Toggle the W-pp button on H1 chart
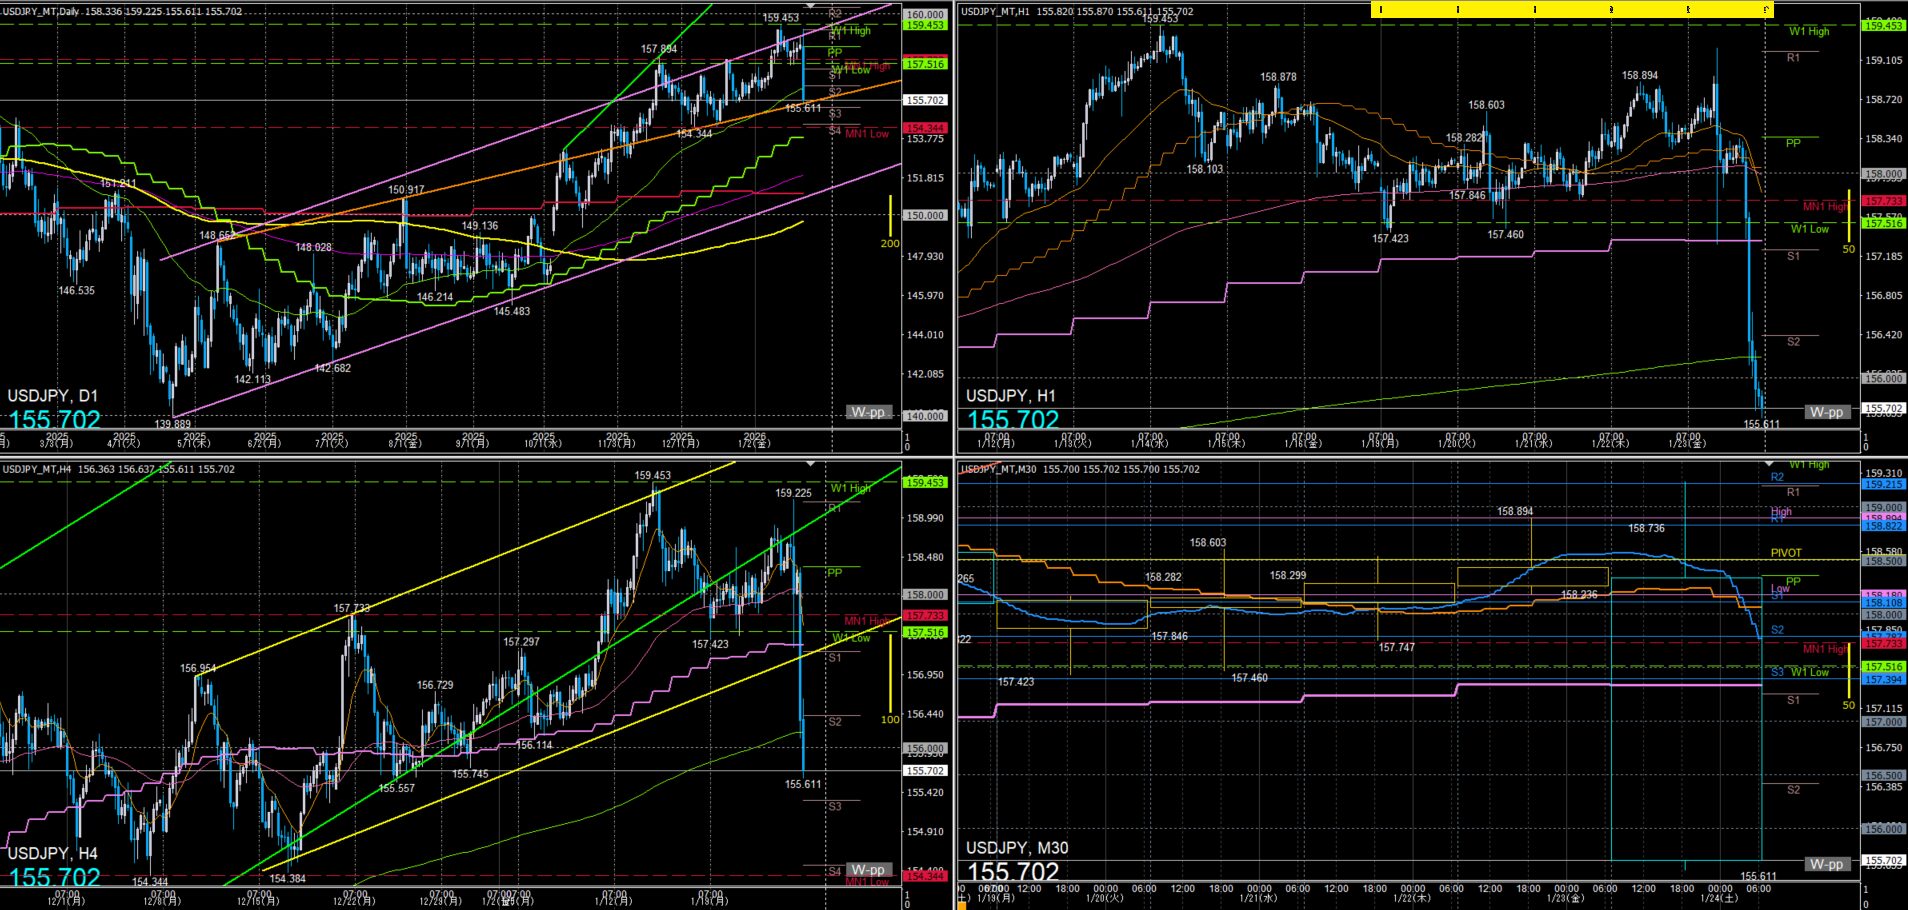Viewport: 1908px width, 910px height. coord(1826,412)
